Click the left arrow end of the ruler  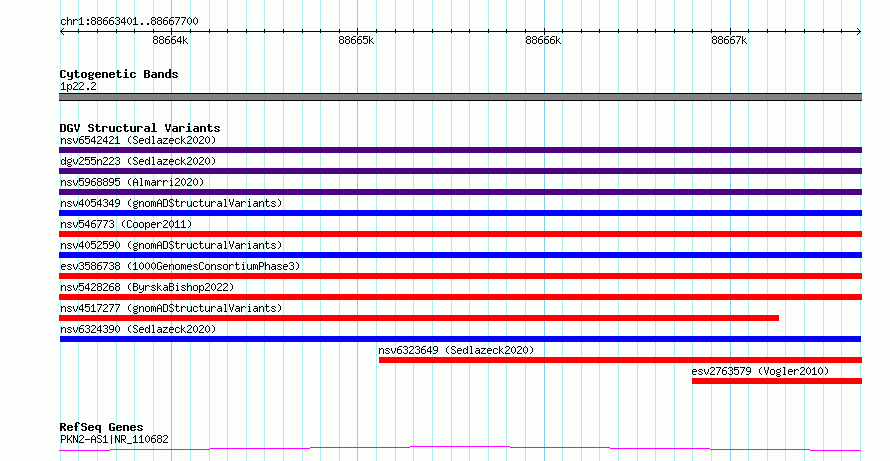(x=62, y=32)
